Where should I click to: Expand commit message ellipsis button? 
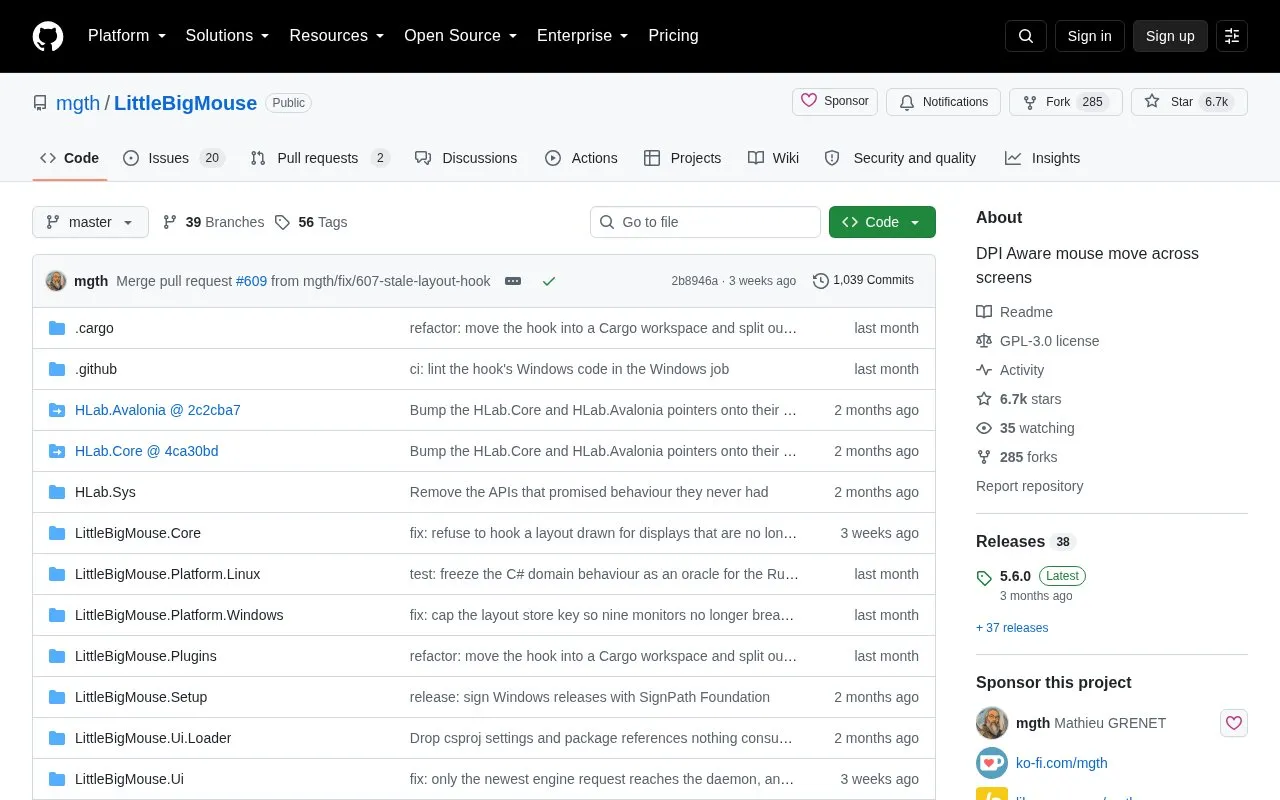[513, 281]
